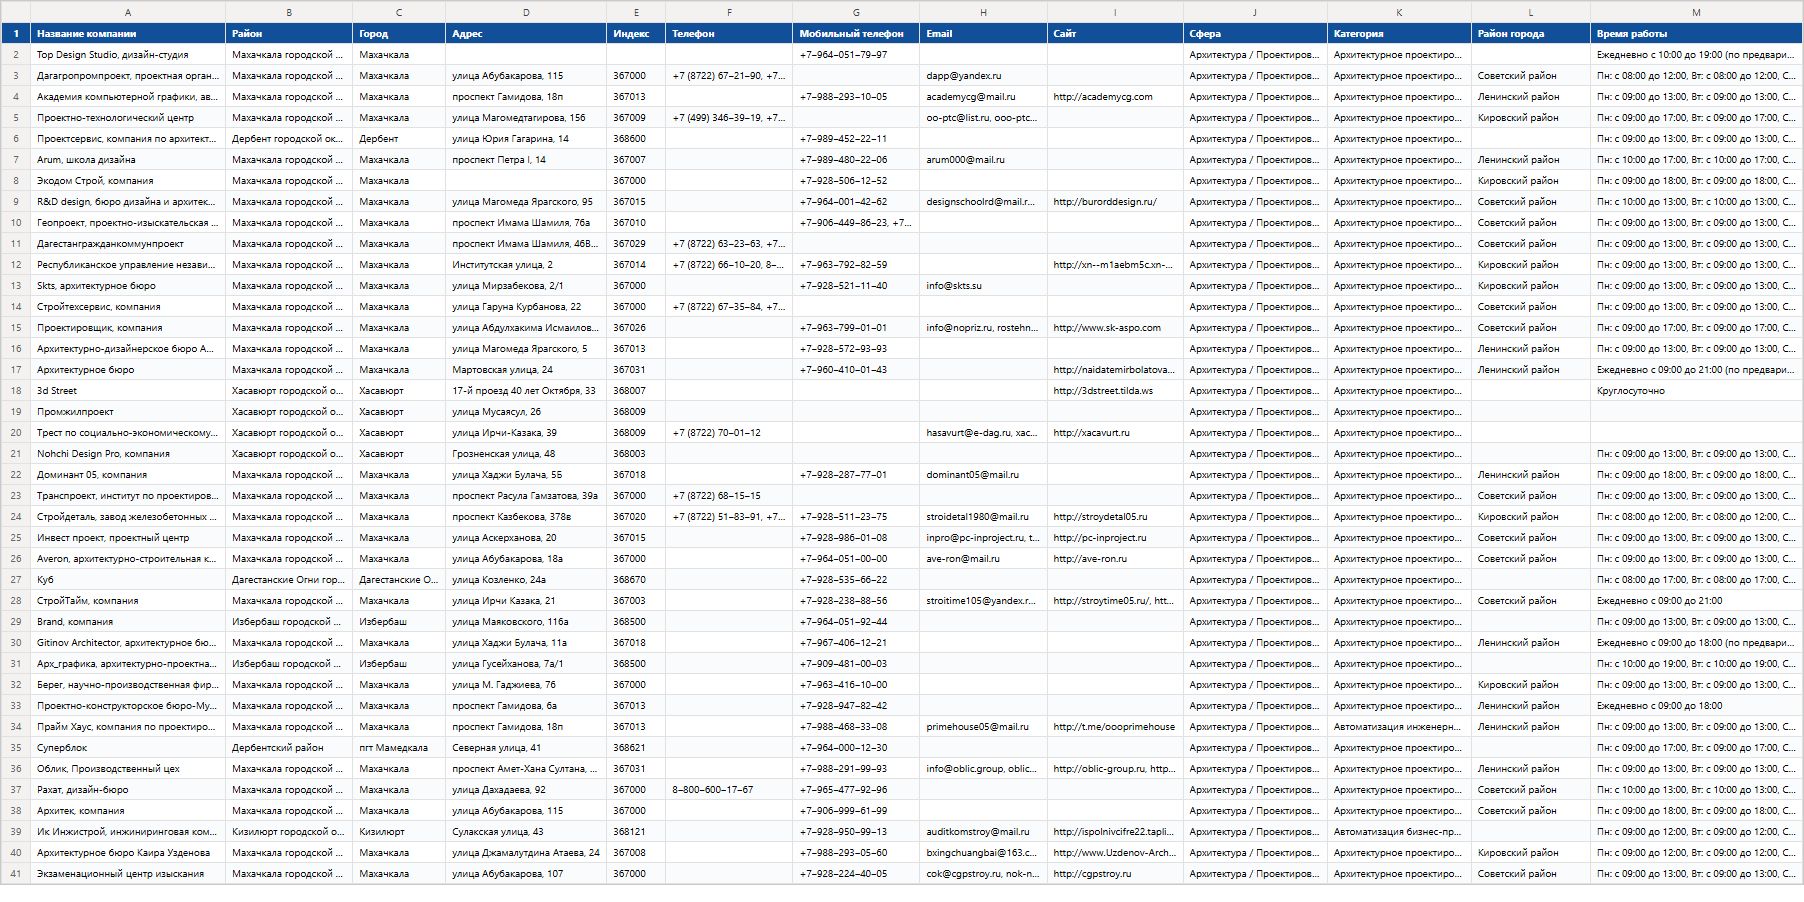This screenshot has width=1804, height=902.
Task: Select the 'Brand, компания' cell
Action: 128,622
